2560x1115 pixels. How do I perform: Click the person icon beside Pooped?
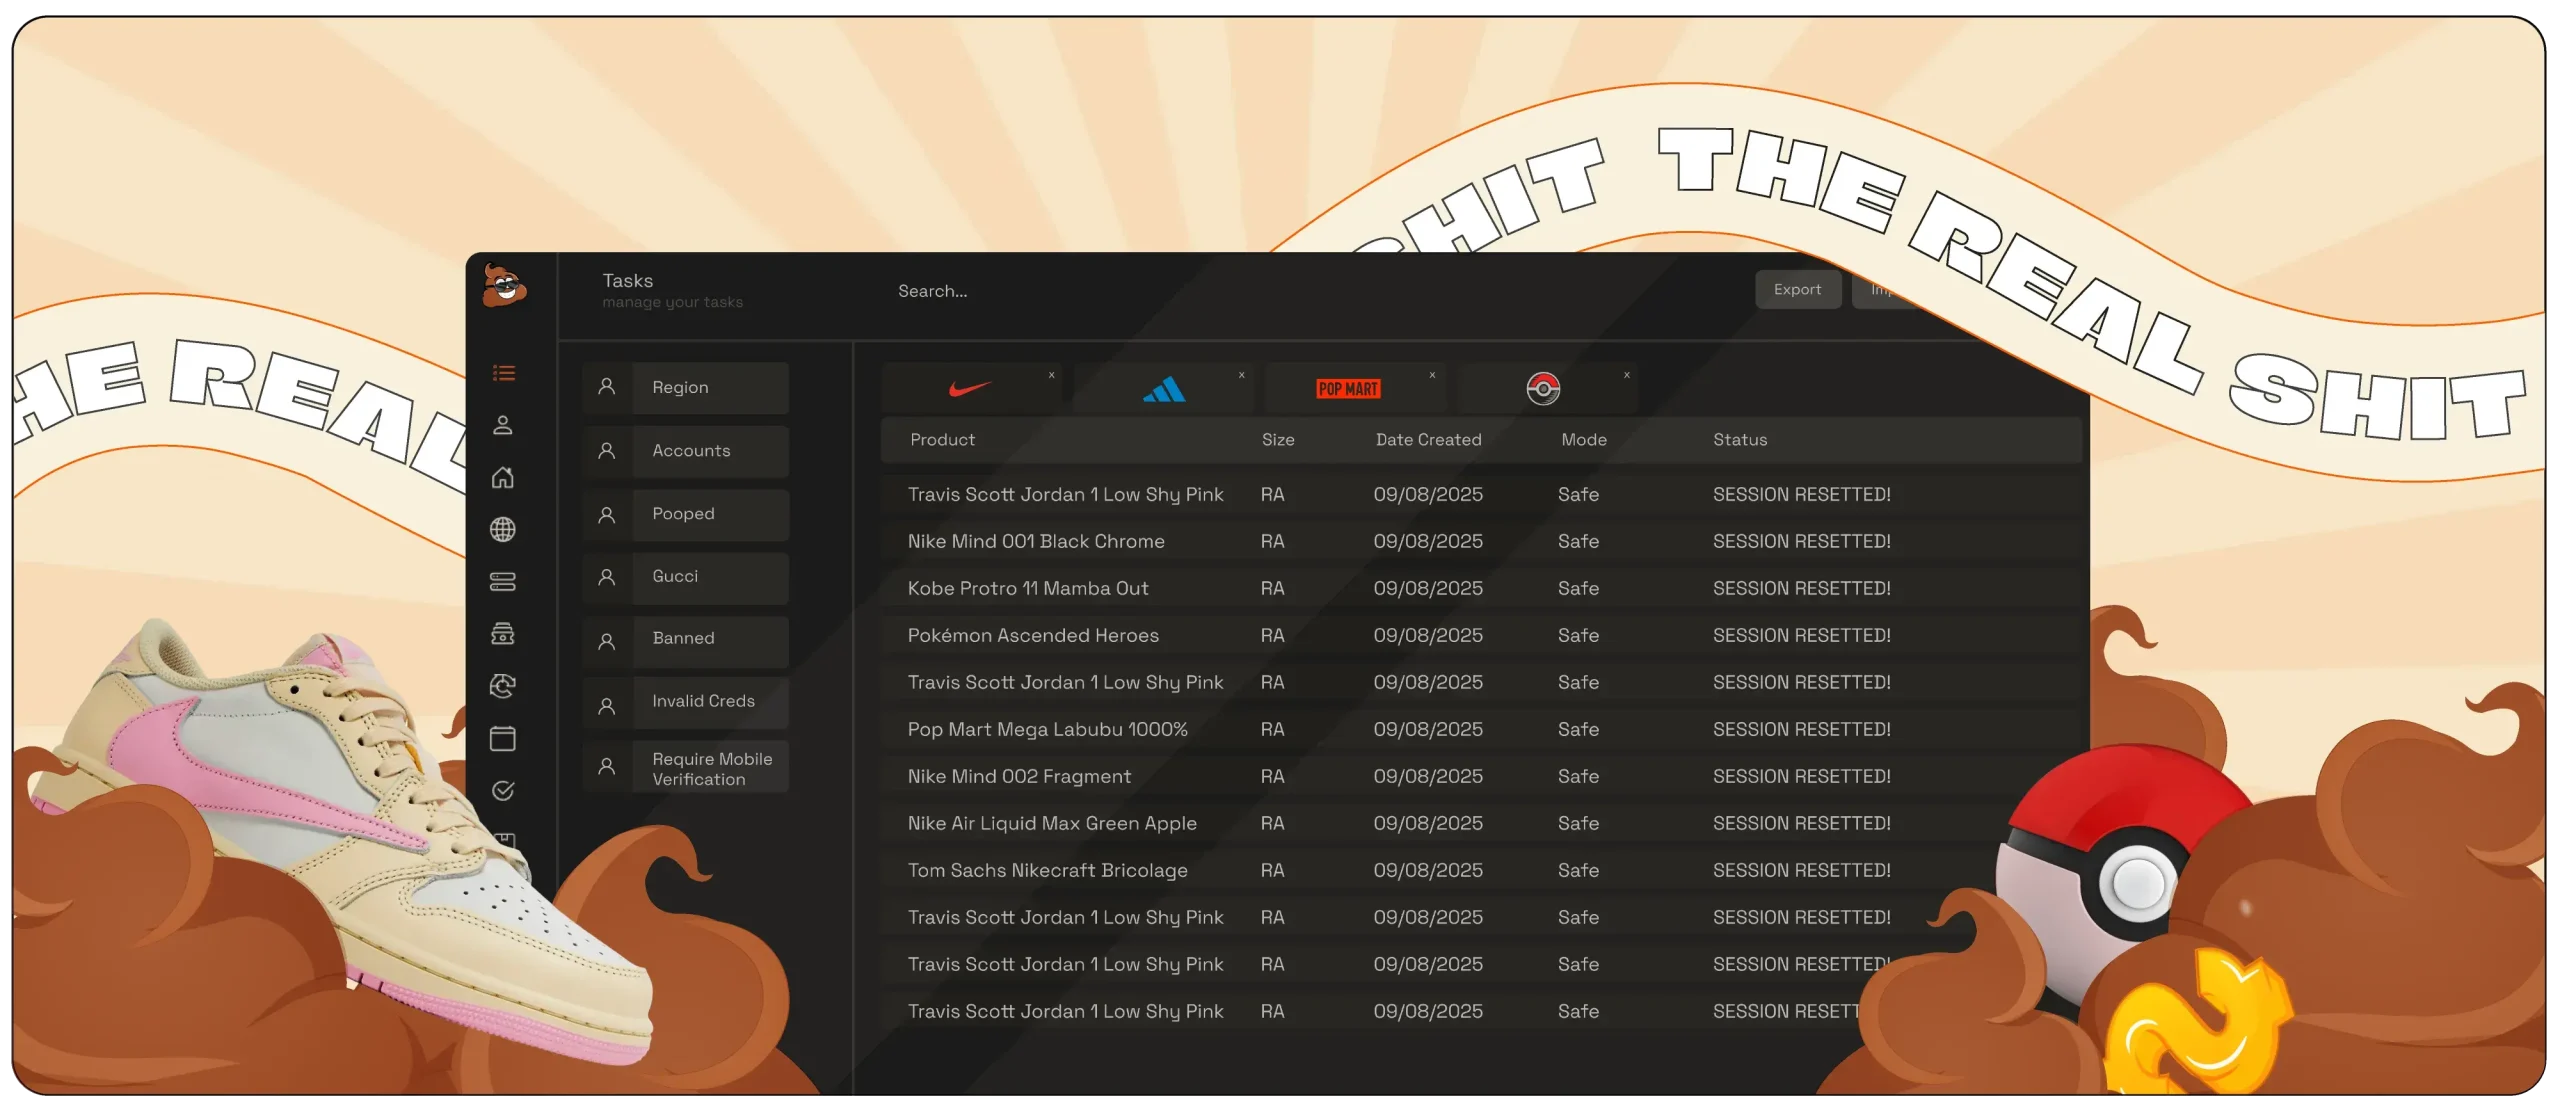(606, 514)
